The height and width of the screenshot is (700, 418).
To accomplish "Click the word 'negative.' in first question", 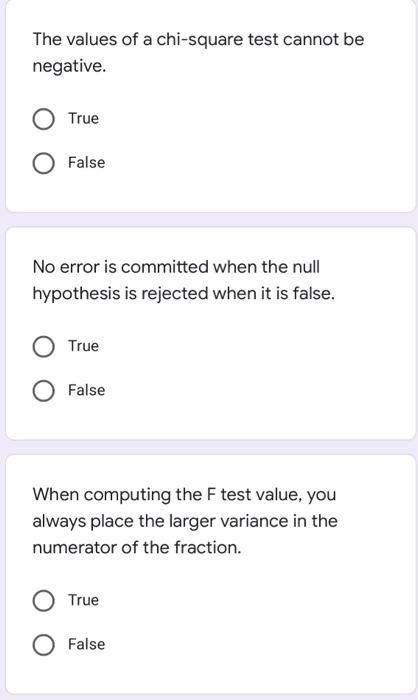I will 69,66.
